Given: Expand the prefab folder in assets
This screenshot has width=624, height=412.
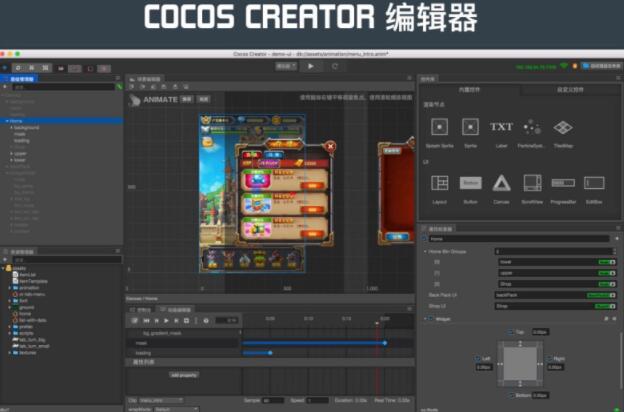Looking at the screenshot, I should (10, 326).
